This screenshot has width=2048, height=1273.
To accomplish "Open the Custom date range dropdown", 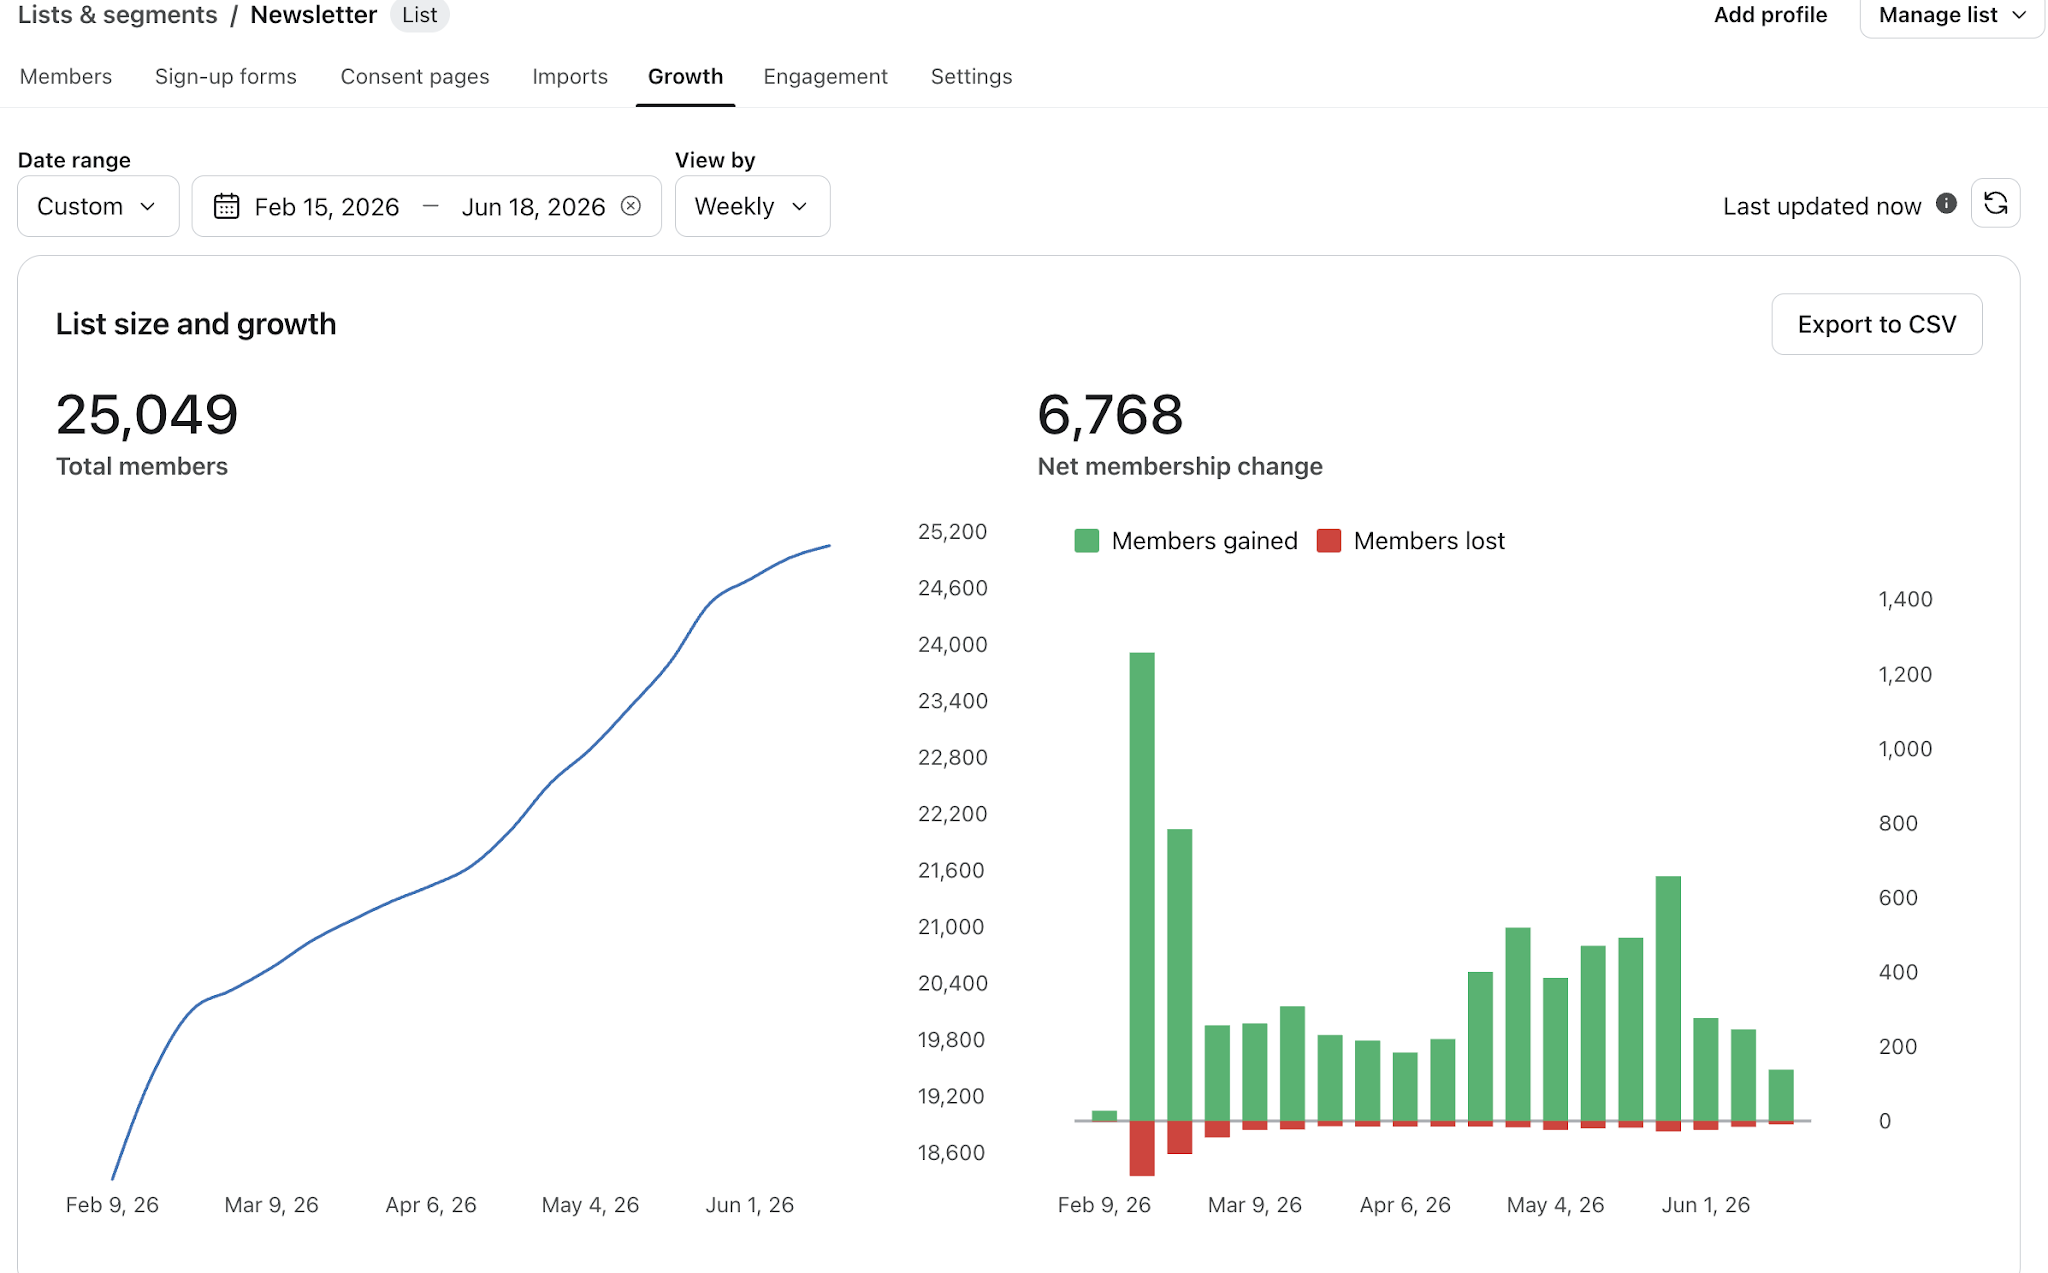I will (x=98, y=206).
